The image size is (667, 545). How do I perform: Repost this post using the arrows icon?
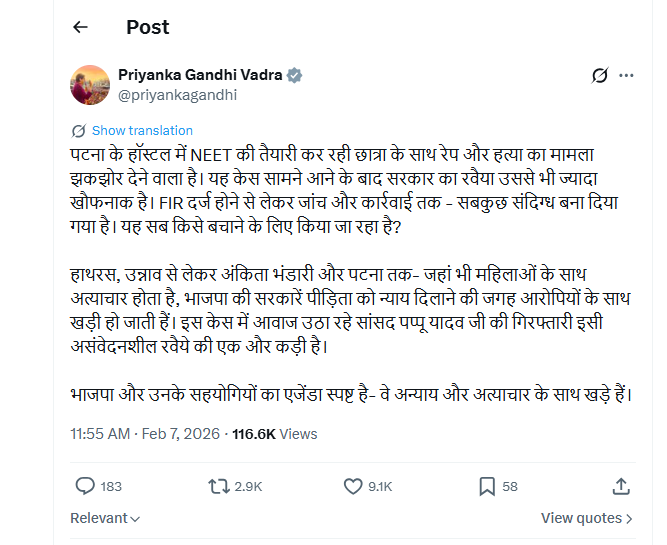click(217, 486)
